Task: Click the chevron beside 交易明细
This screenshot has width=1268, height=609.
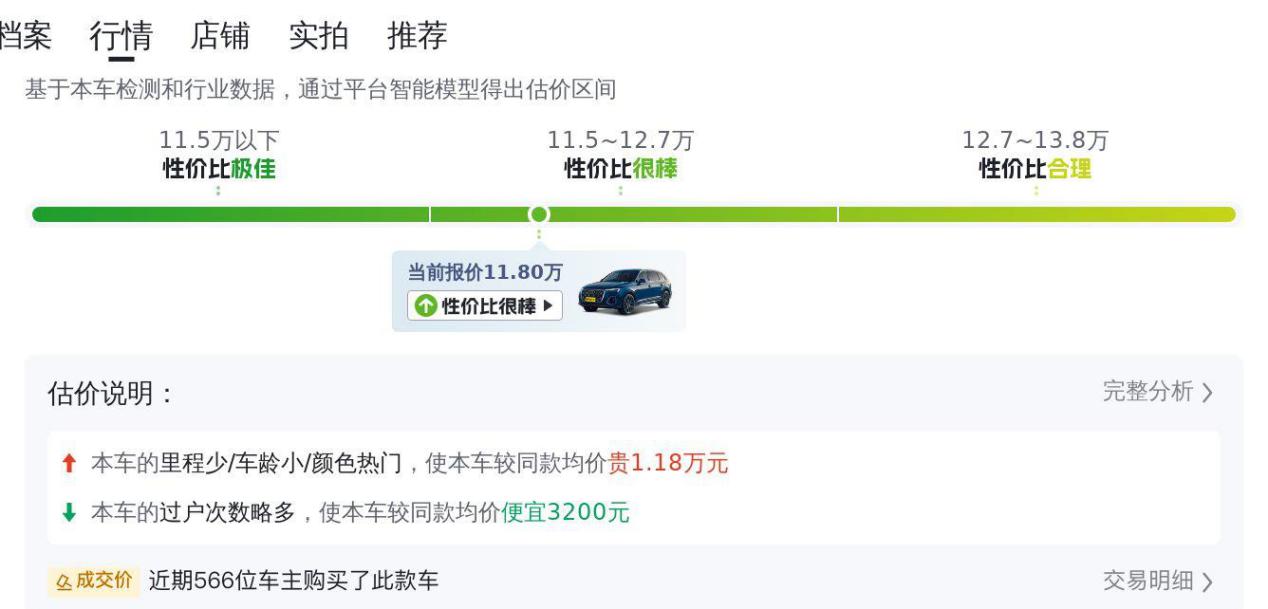Action: (x=1207, y=582)
